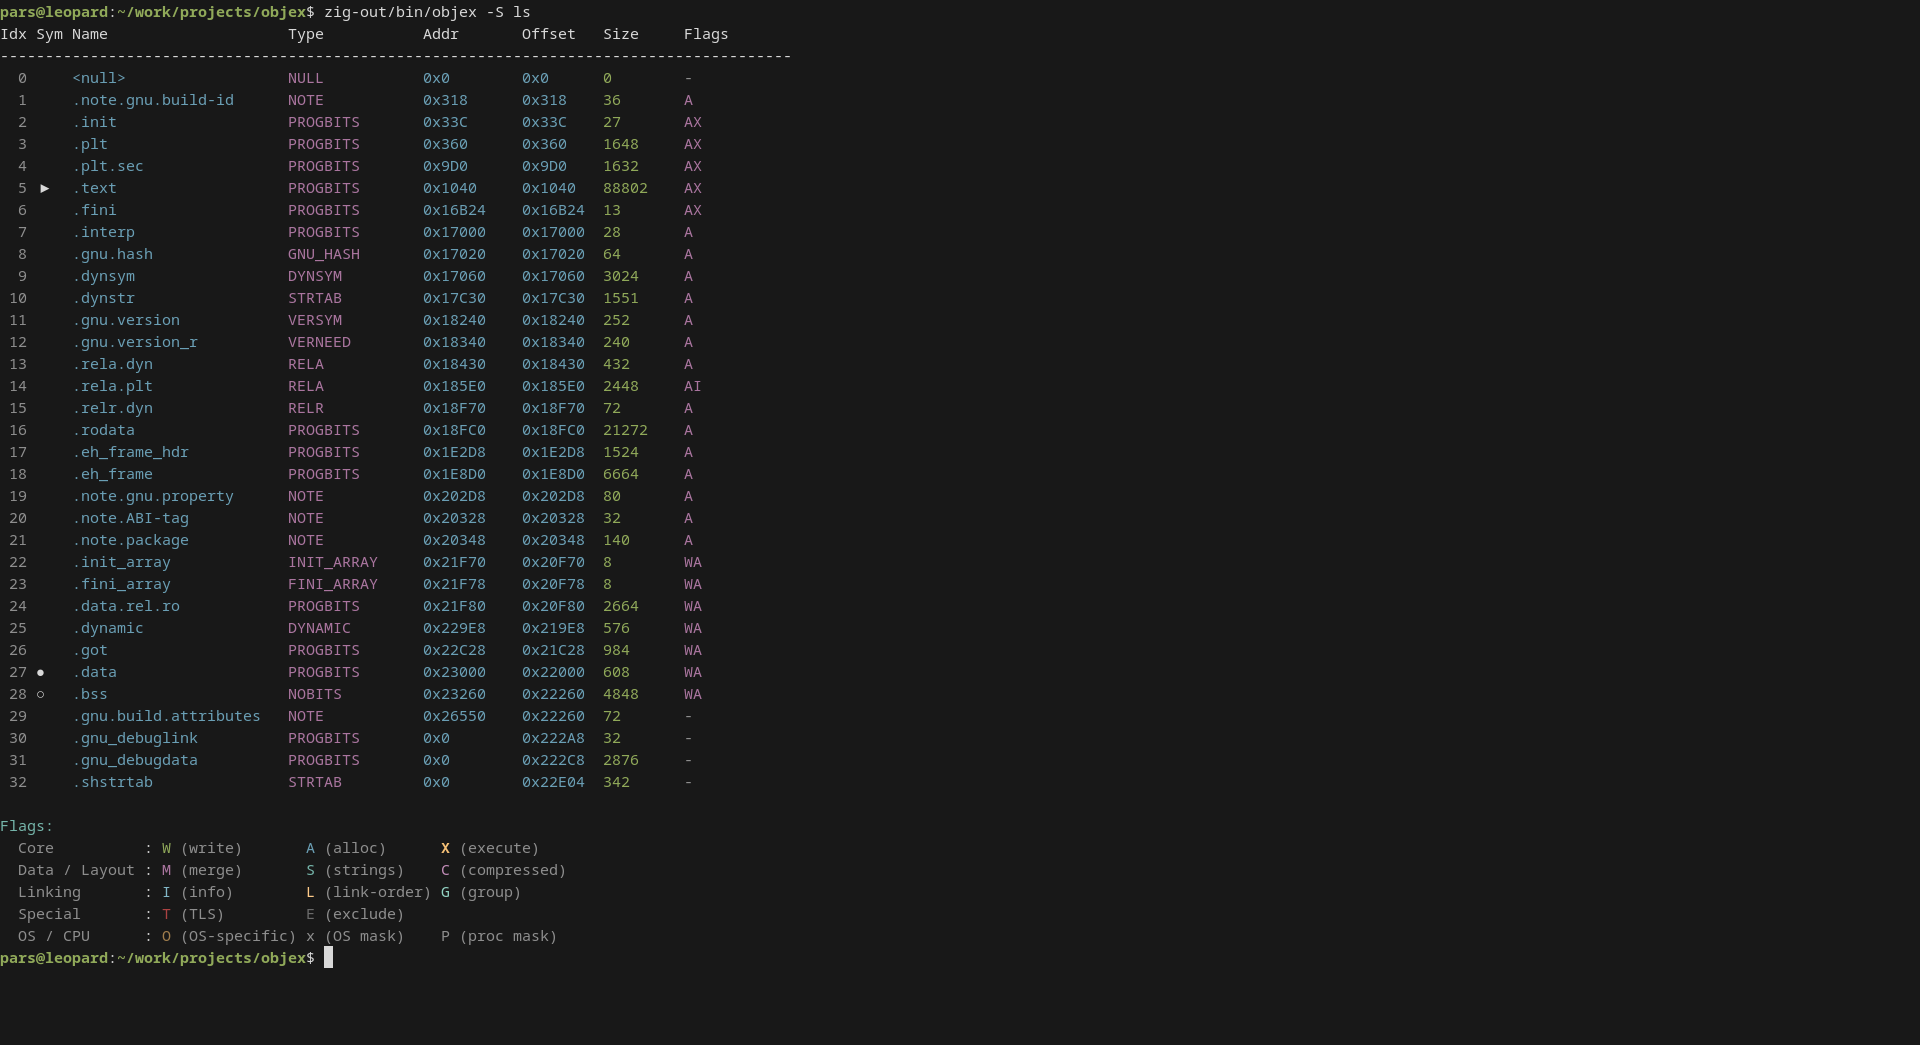
Task: Click the 'FINI_ARRAY' type value
Action: (x=333, y=584)
